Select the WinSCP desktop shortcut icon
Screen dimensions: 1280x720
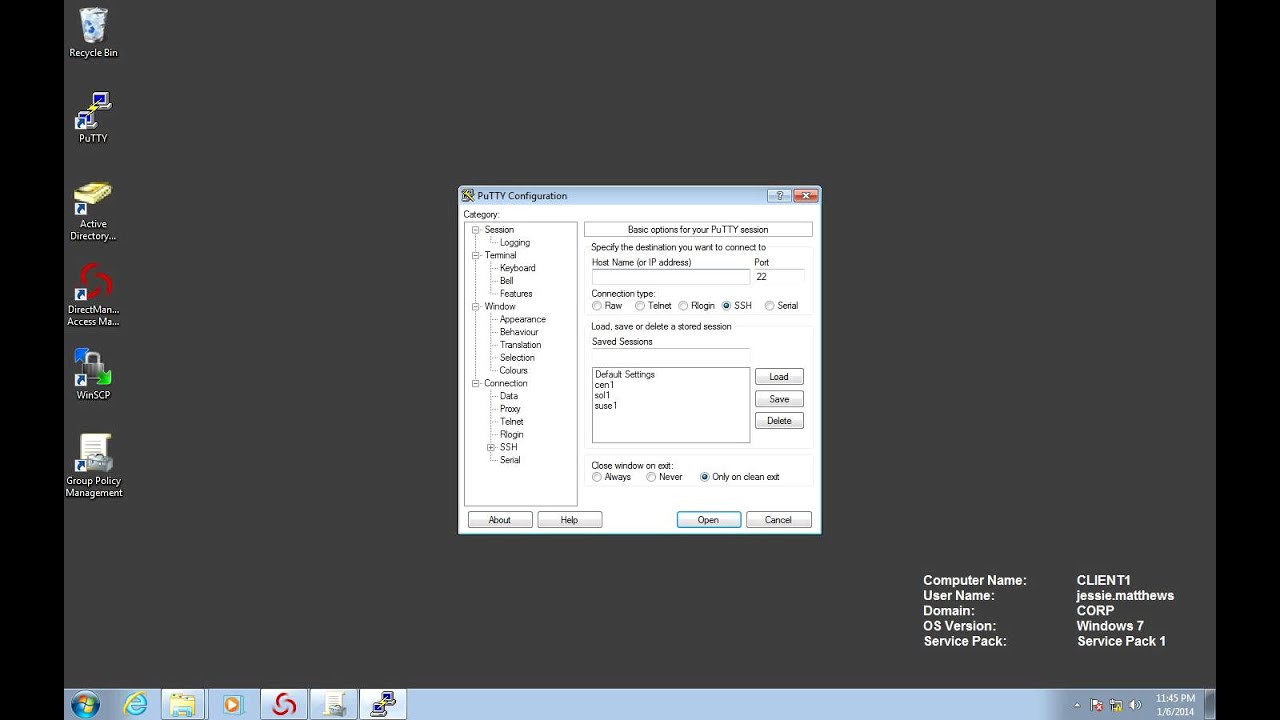(93, 375)
